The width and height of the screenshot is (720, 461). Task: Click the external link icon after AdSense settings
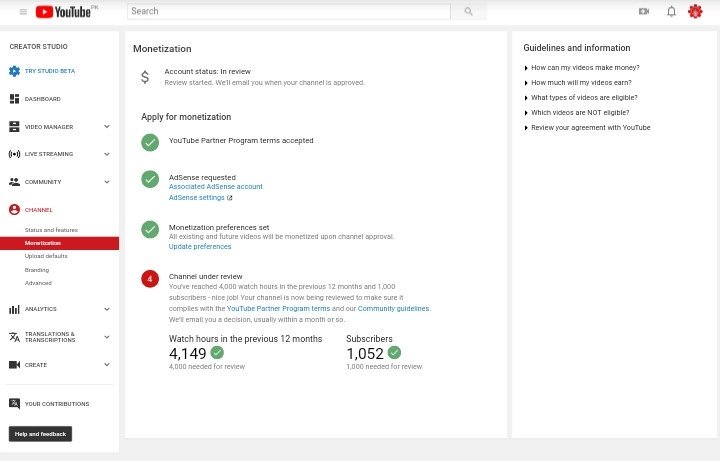pyautogui.click(x=230, y=198)
